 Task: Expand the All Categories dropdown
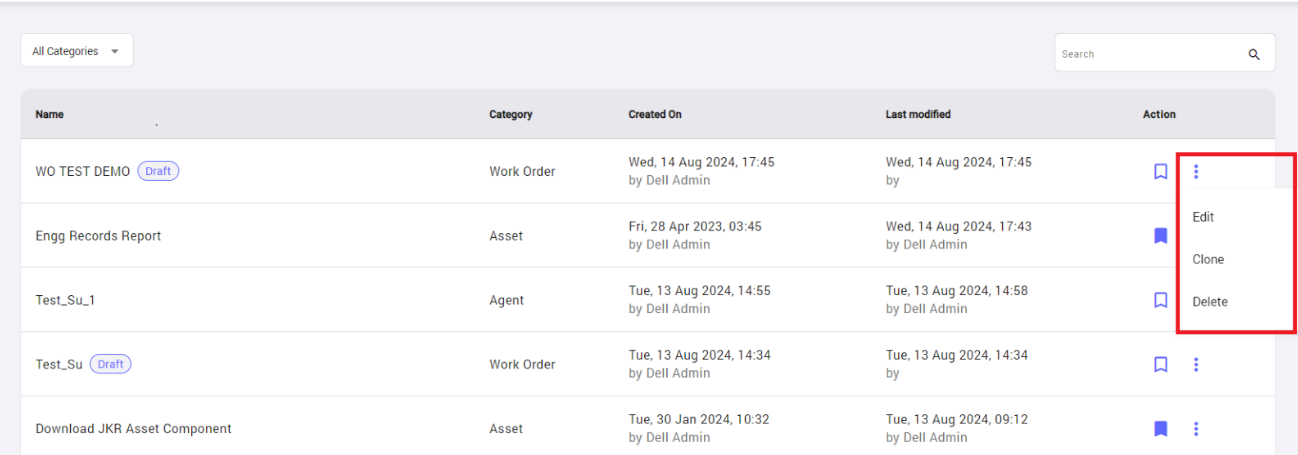tap(77, 51)
